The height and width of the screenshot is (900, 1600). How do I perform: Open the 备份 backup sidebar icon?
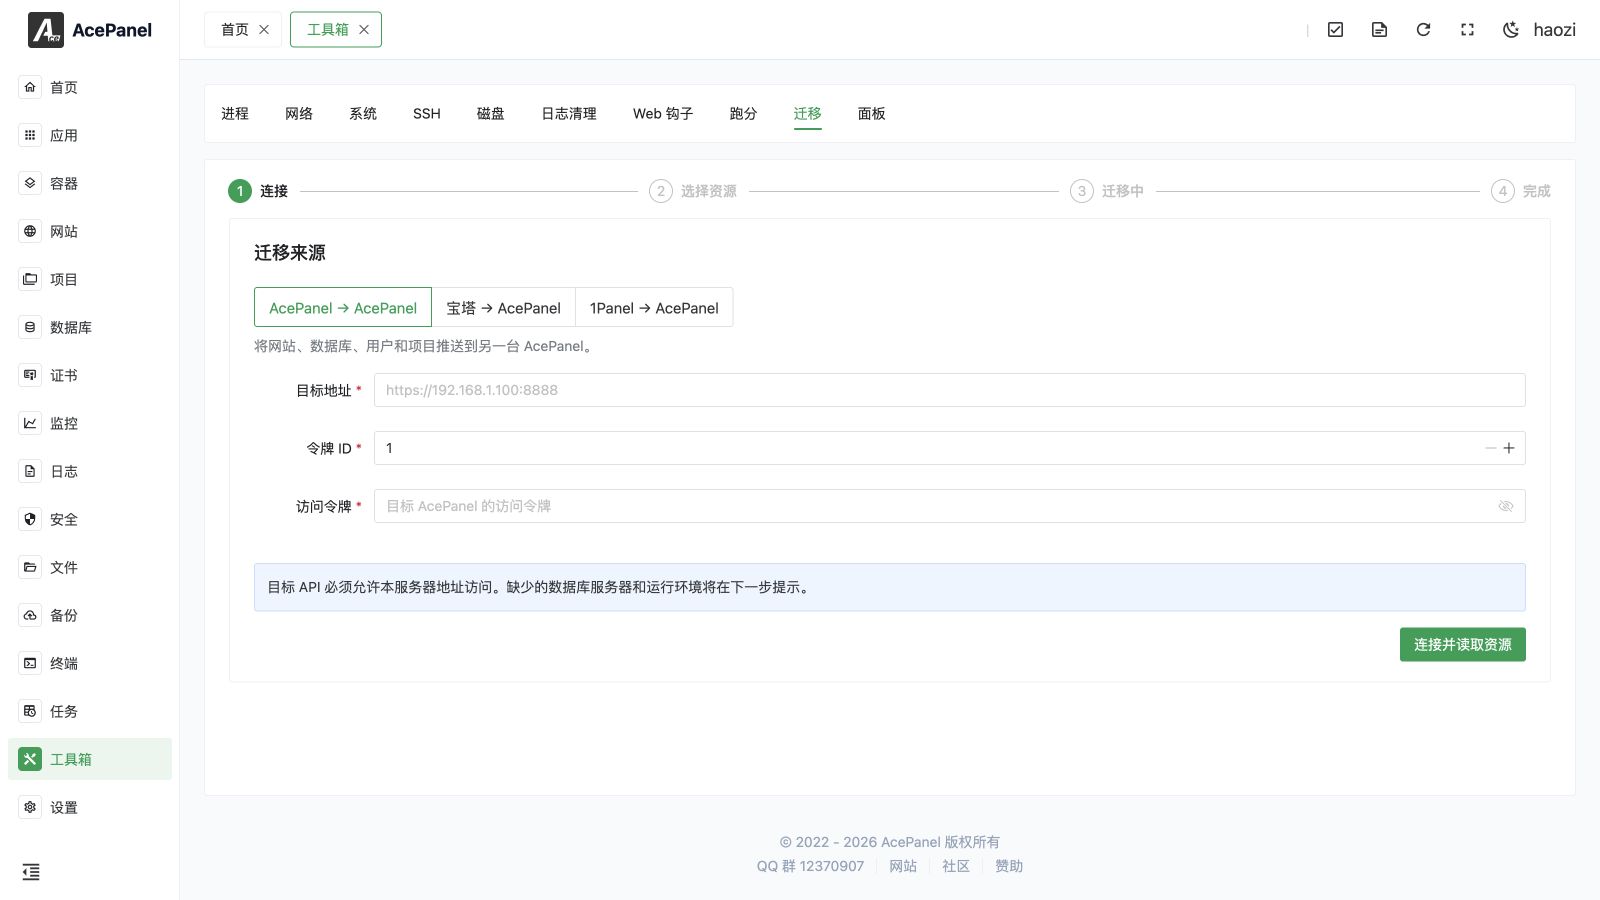click(x=30, y=615)
